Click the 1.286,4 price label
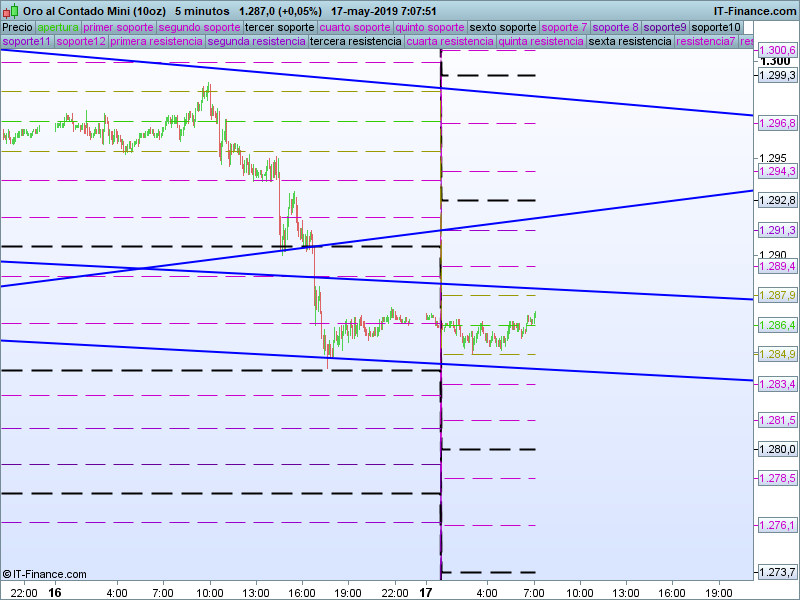800x600 pixels. (777, 325)
